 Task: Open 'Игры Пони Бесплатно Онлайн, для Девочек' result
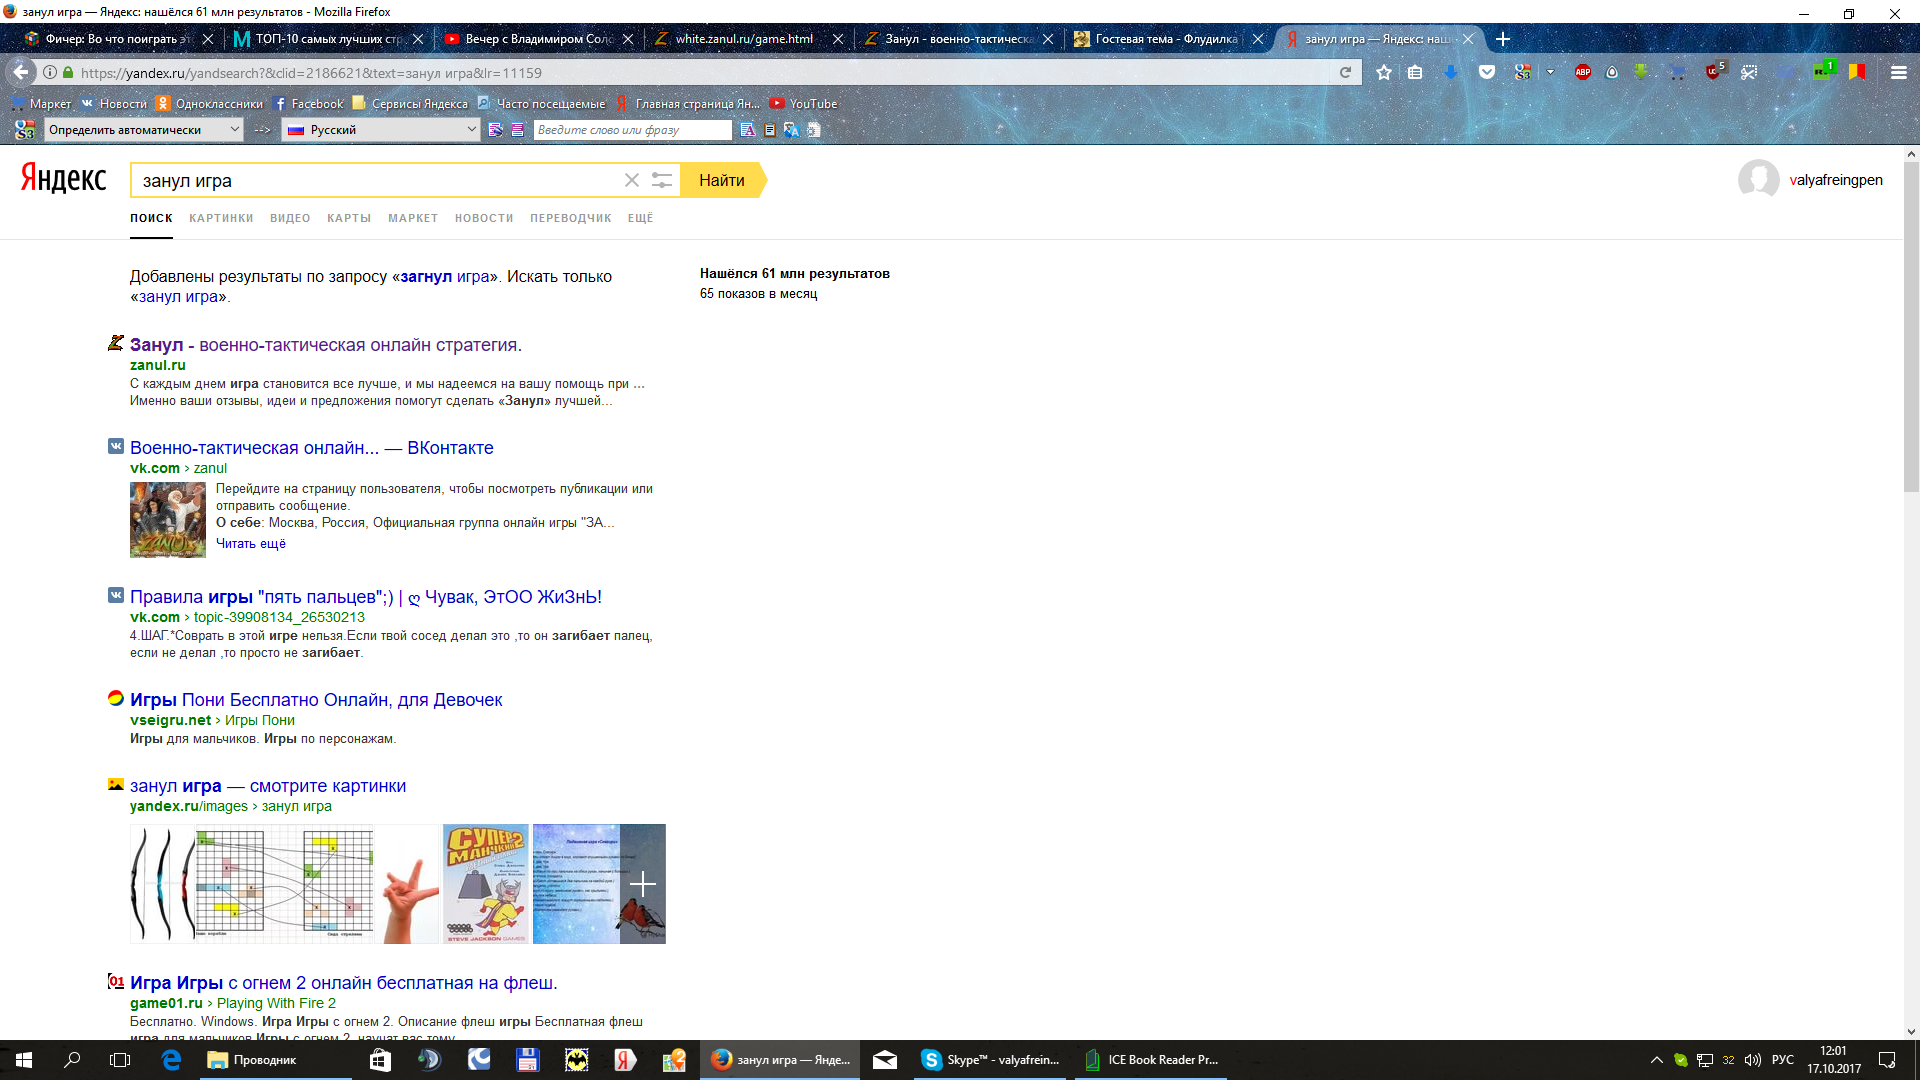316,700
